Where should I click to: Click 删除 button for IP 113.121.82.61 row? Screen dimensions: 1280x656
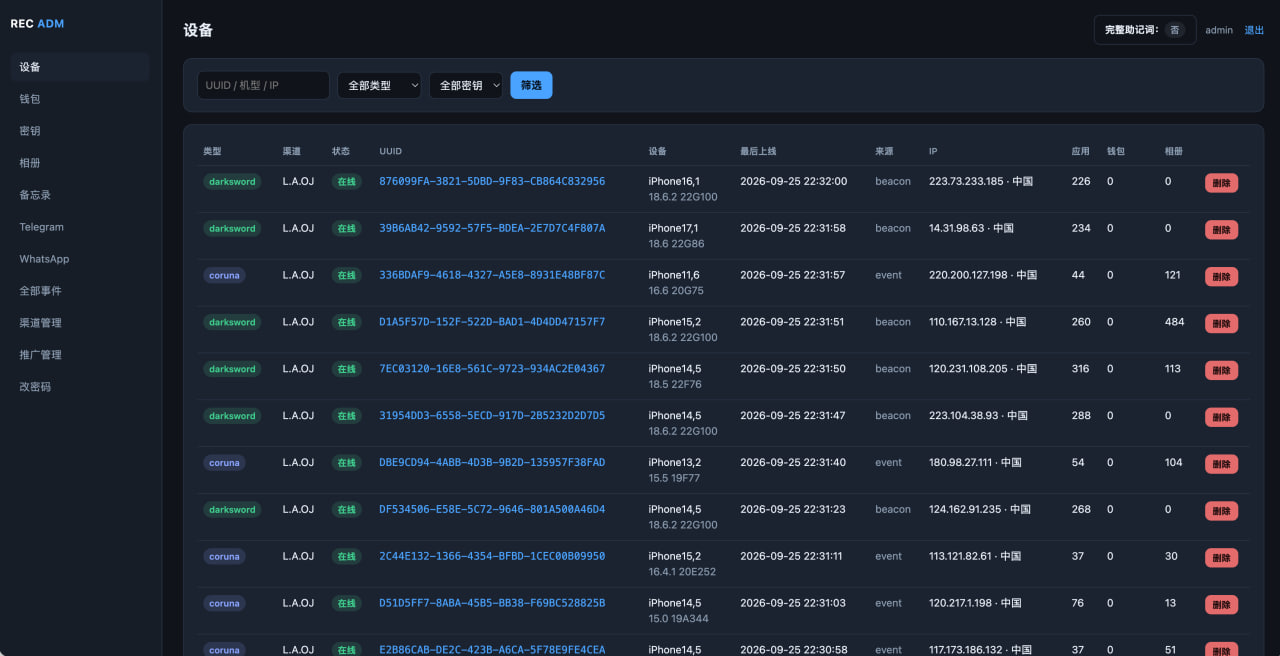1221,558
